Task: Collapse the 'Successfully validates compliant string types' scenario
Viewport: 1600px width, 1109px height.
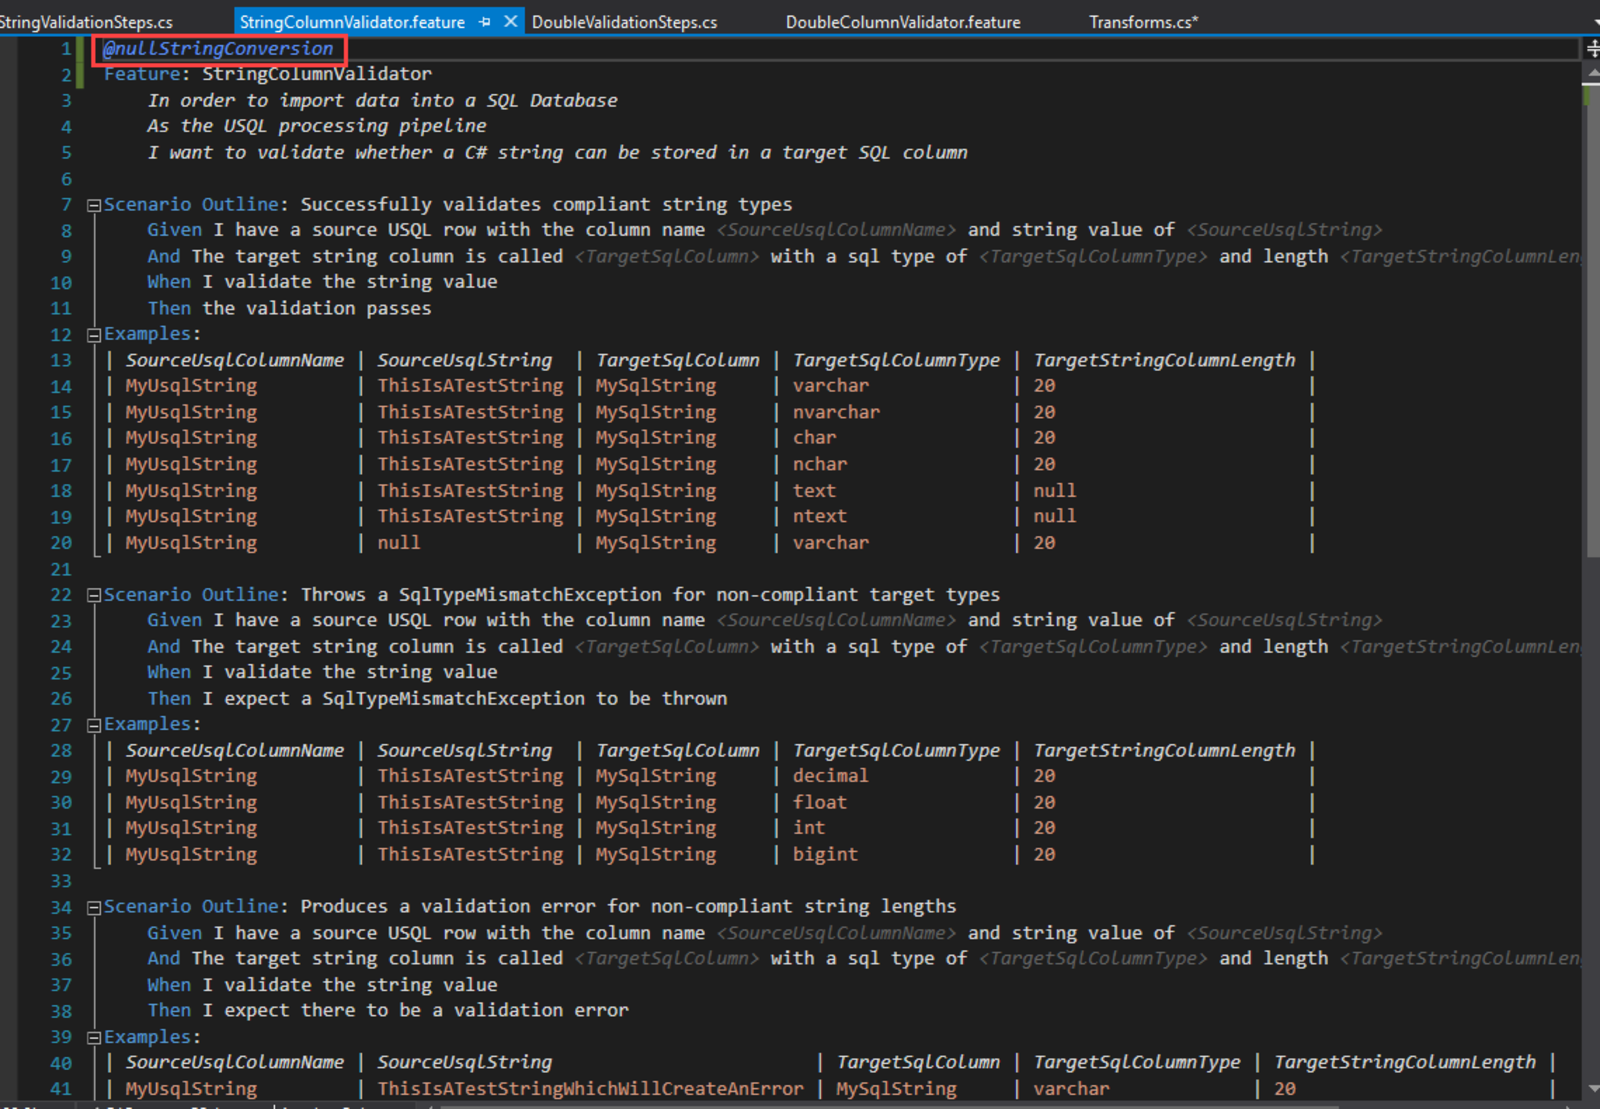Action: pyautogui.click(x=94, y=205)
